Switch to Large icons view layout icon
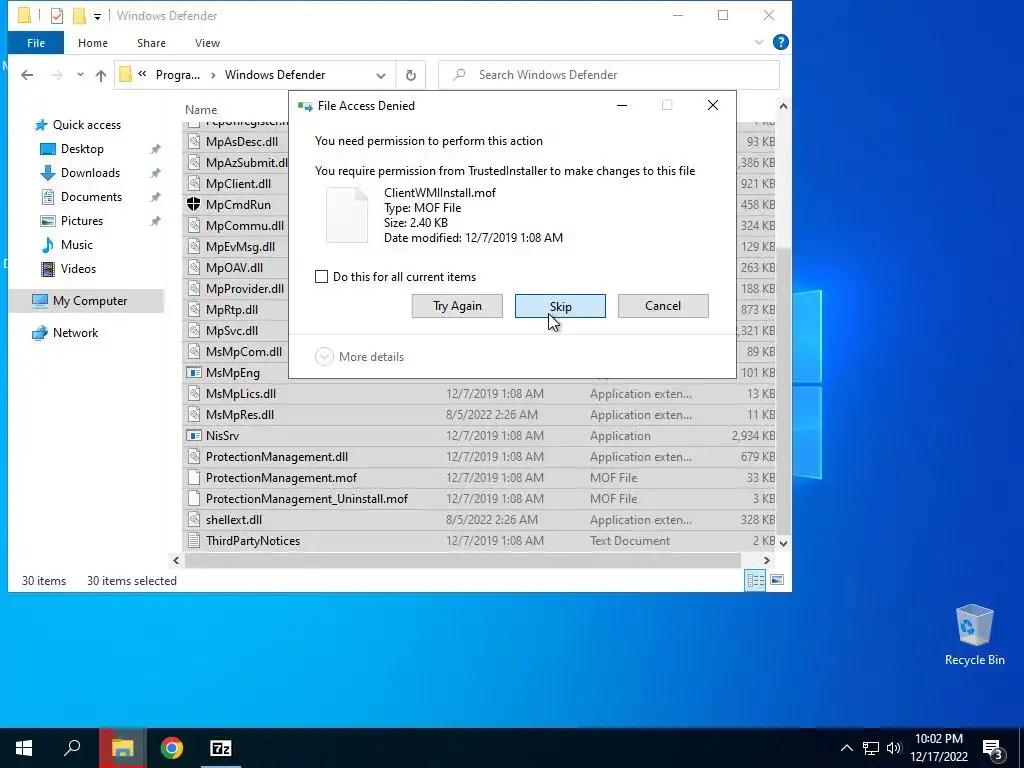The height and width of the screenshot is (768, 1024). click(777, 580)
